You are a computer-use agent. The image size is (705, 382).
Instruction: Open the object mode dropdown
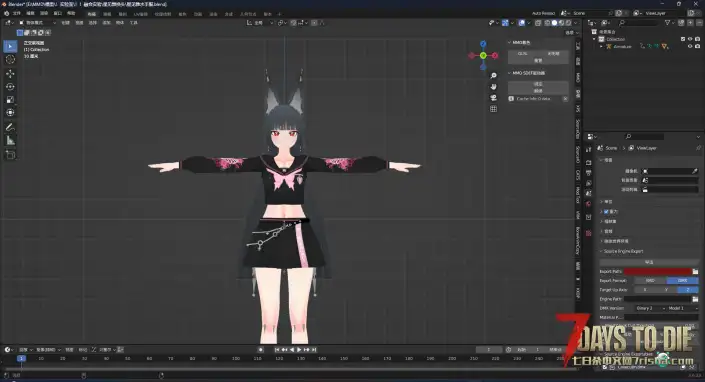pos(37,22)
